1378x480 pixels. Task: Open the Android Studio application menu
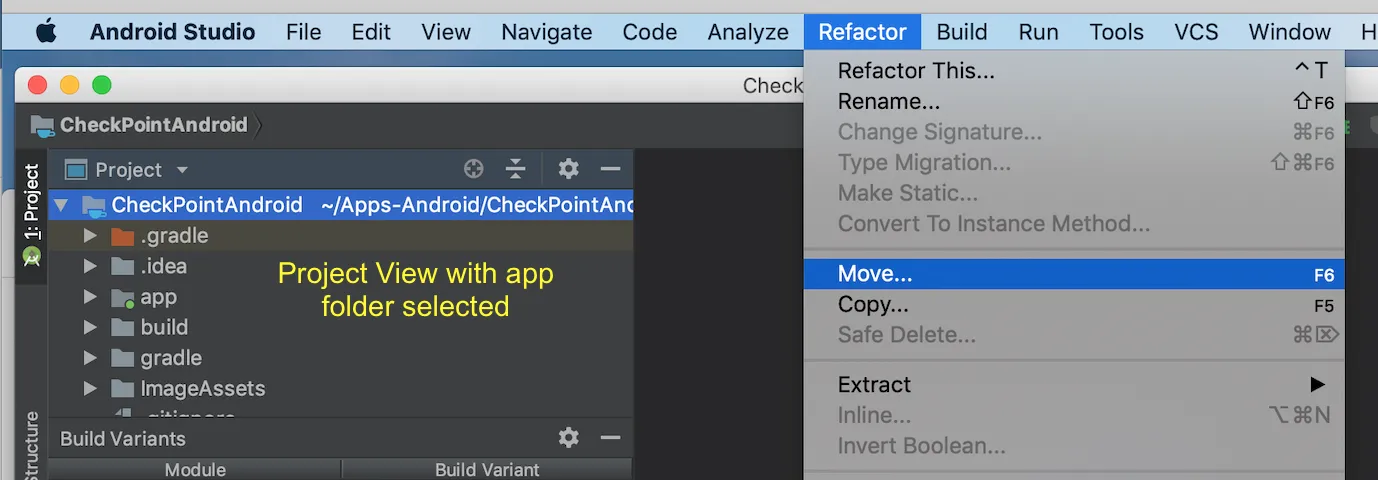(172, 32)
